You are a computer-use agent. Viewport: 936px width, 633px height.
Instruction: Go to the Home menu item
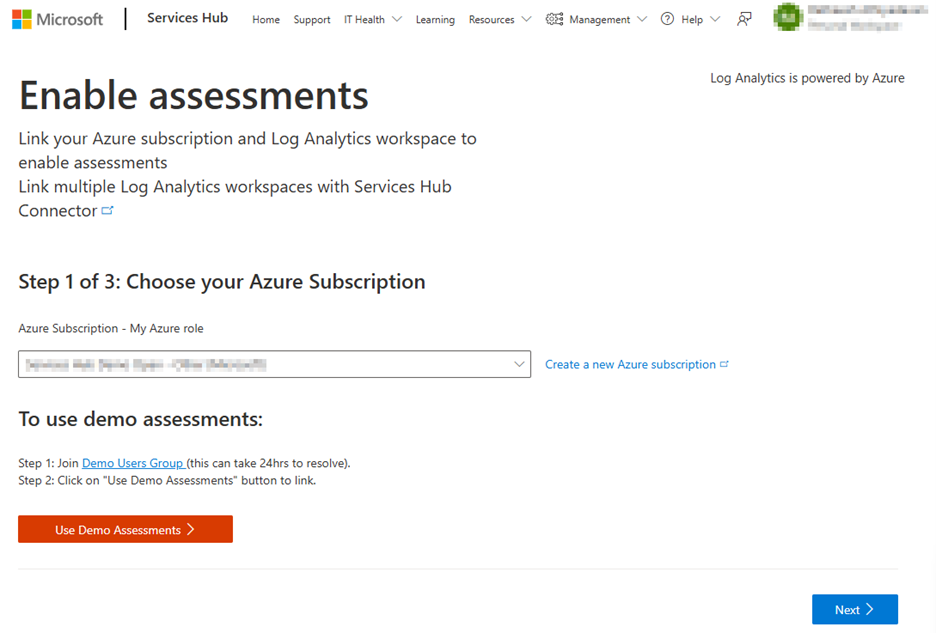point(266,20)
